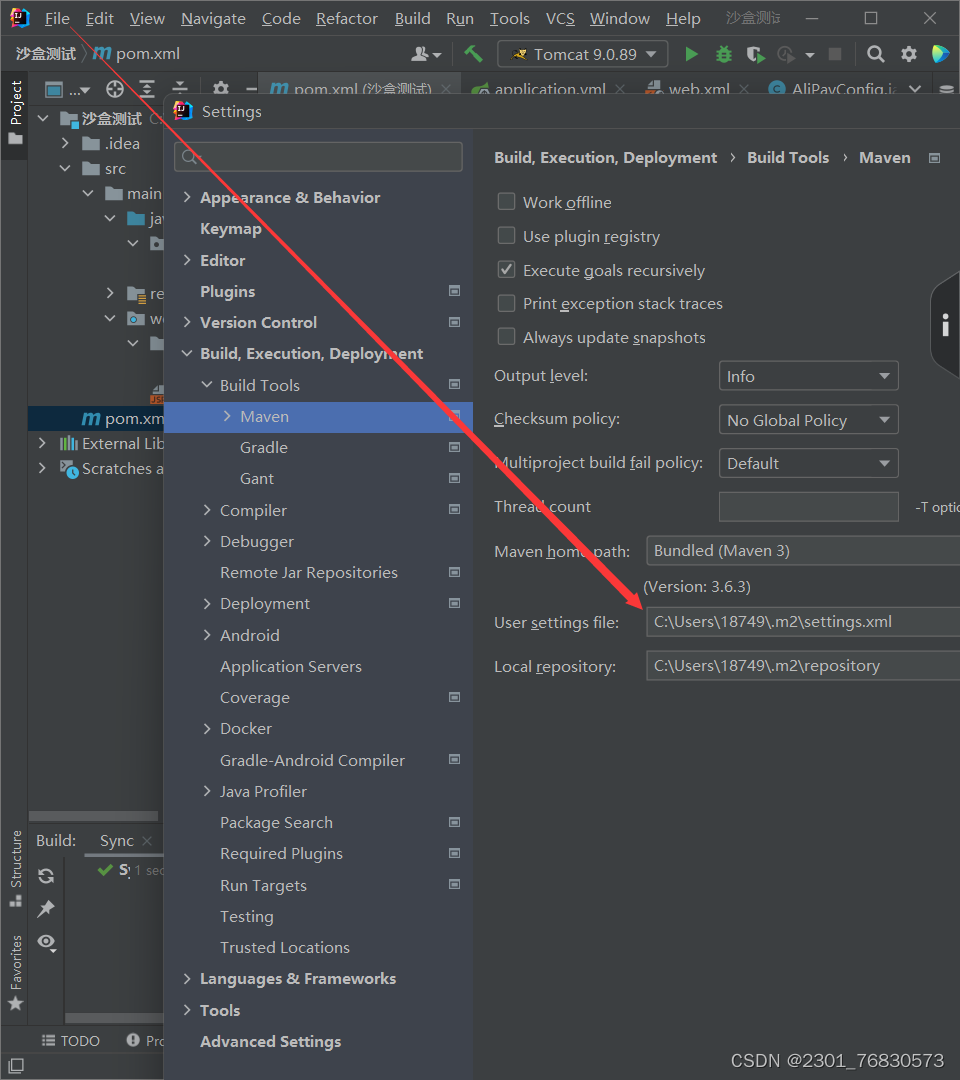This screenshot has width=960, height=1080.
Task: Select Gant under Build Tools
Action: tap(257, 479)
